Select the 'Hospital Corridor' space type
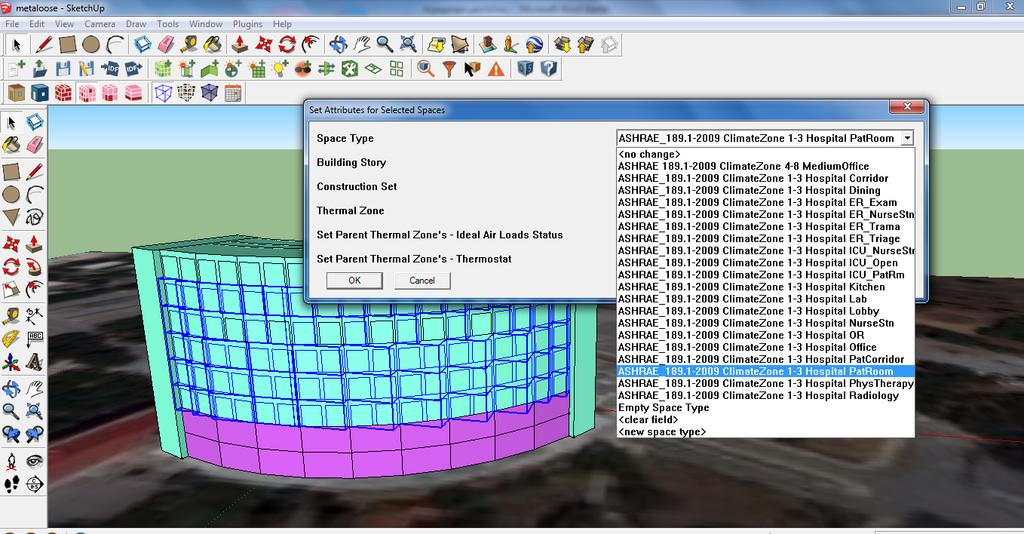The height and width of the screenshot is (534, 1024). tap(765, 178)
